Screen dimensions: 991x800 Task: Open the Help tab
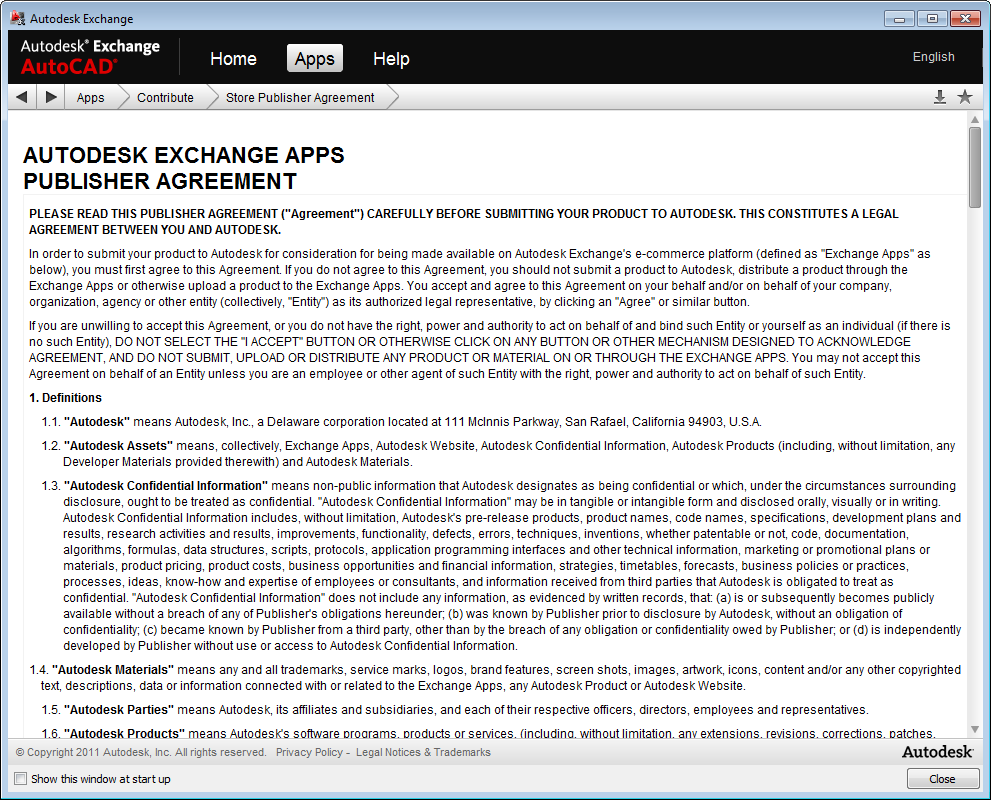coord(391,59)
